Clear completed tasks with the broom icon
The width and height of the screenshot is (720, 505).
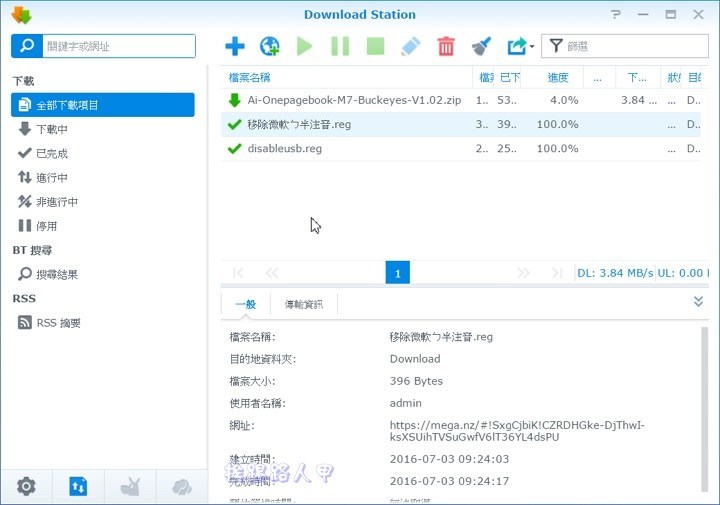click(481, 46)
